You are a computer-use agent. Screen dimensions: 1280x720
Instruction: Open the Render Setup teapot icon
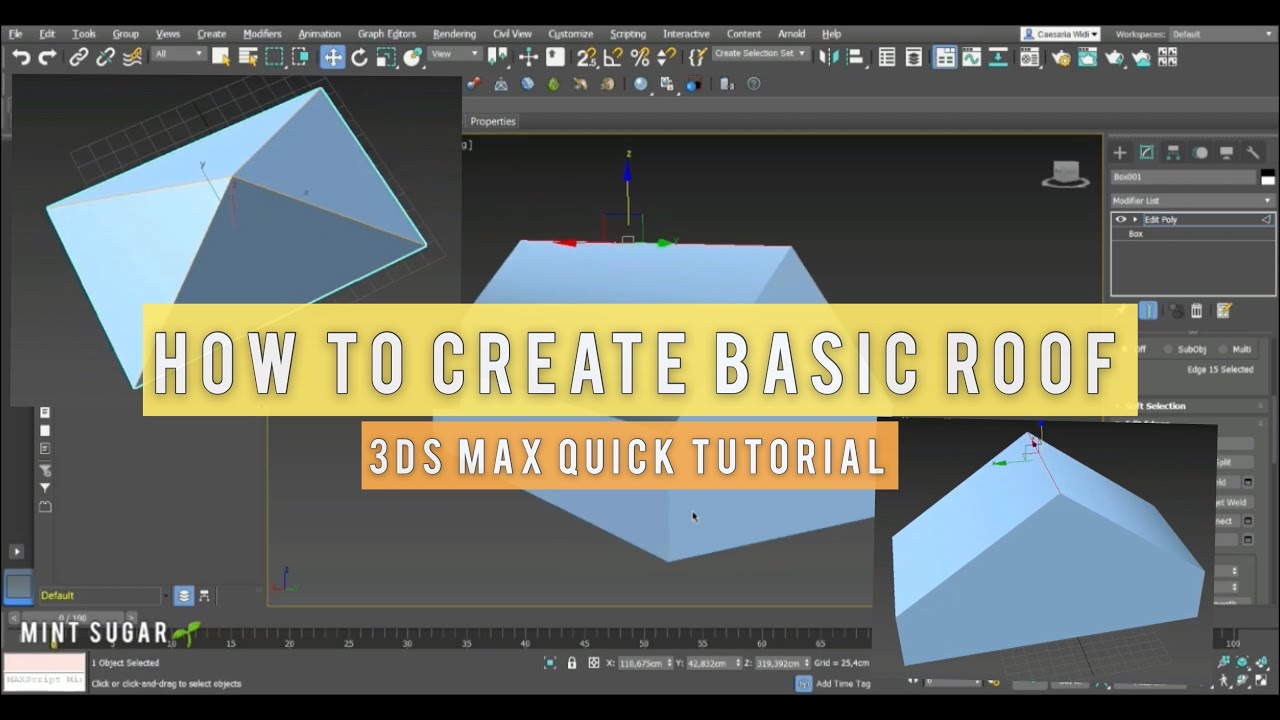tap(1061, 57)
